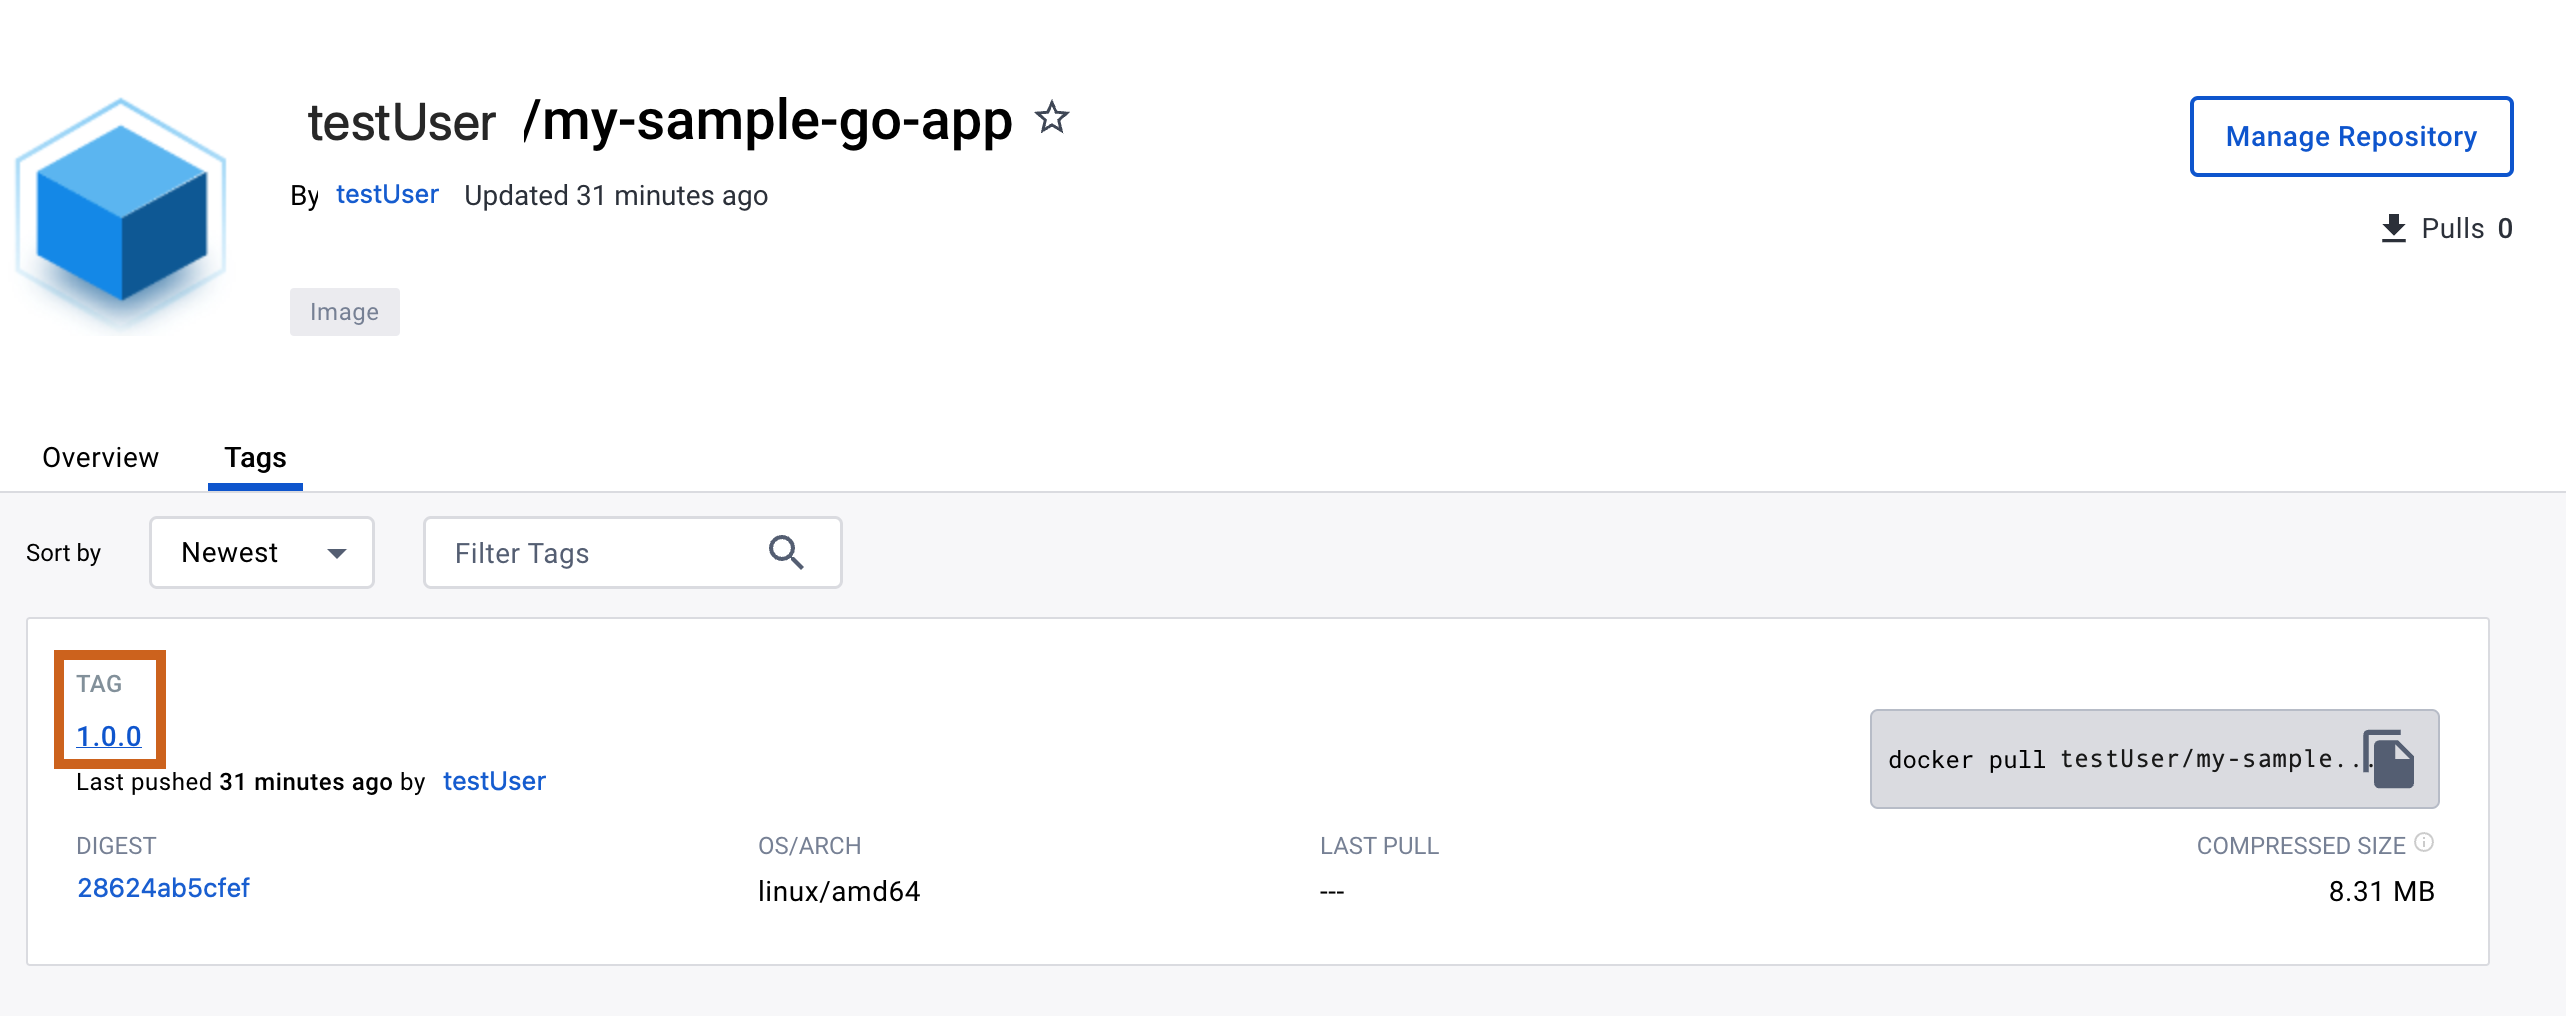The image size is (2568, 1018).
Task: Open tag 1.0.0 link
Action: point(109,737)
